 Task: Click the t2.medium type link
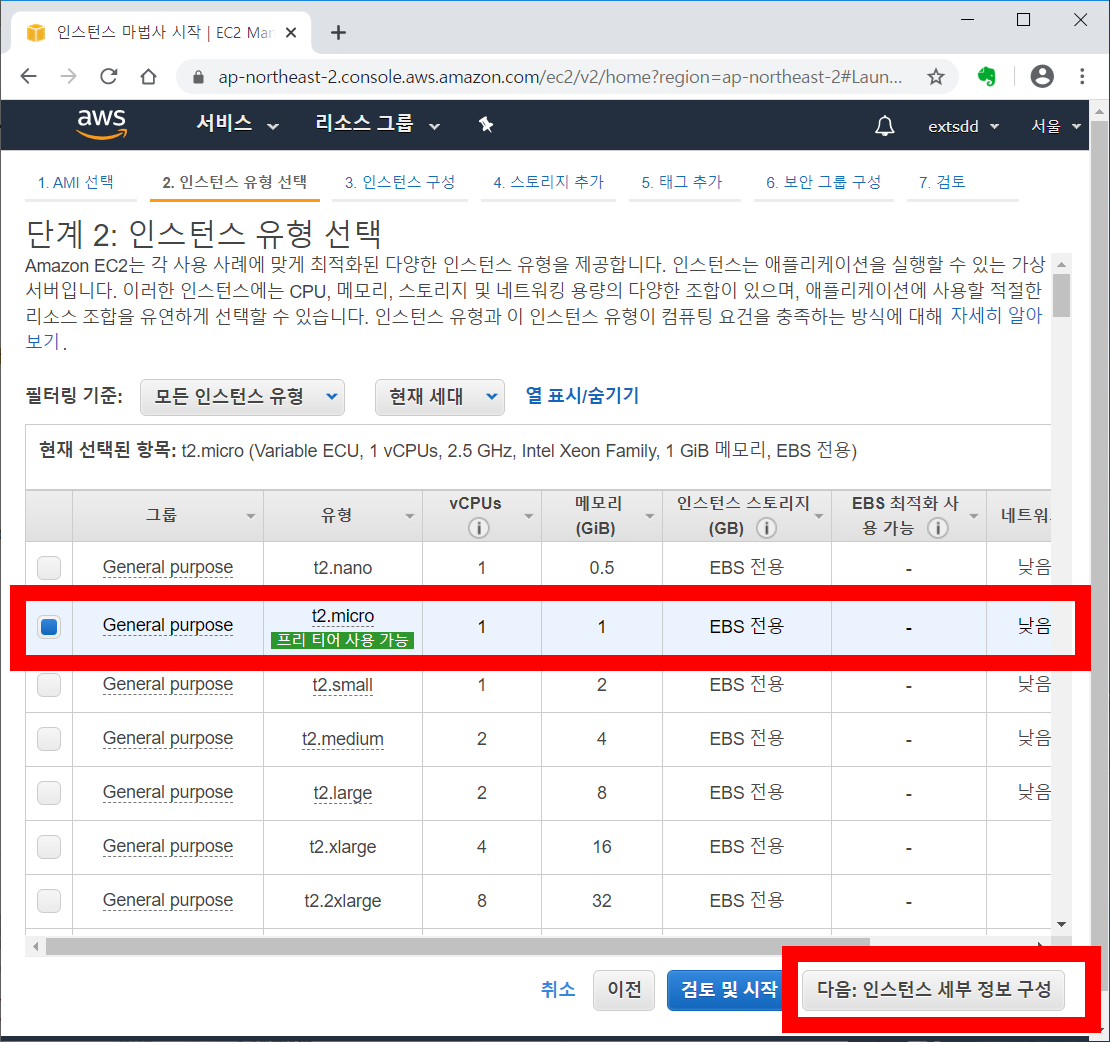[x=343, y=739]
